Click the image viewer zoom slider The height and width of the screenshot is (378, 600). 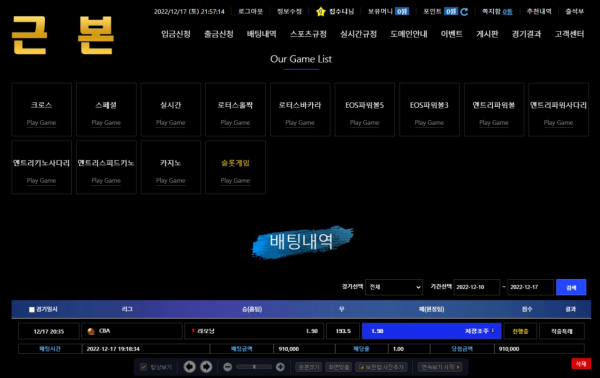click(254, 367)
